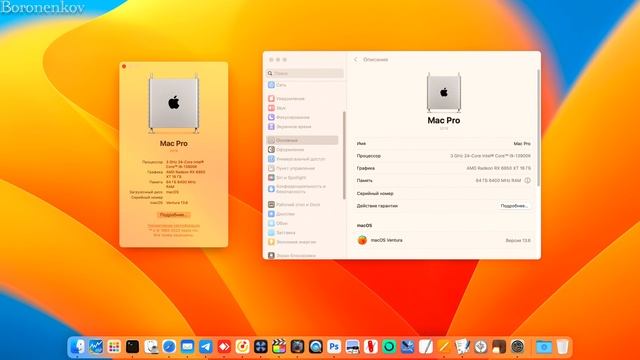This screenshot has height=360, width=640.
Task: Open AnyDesk red icon in the Dock
Action: pyautogui.click(x=224, y=347)
